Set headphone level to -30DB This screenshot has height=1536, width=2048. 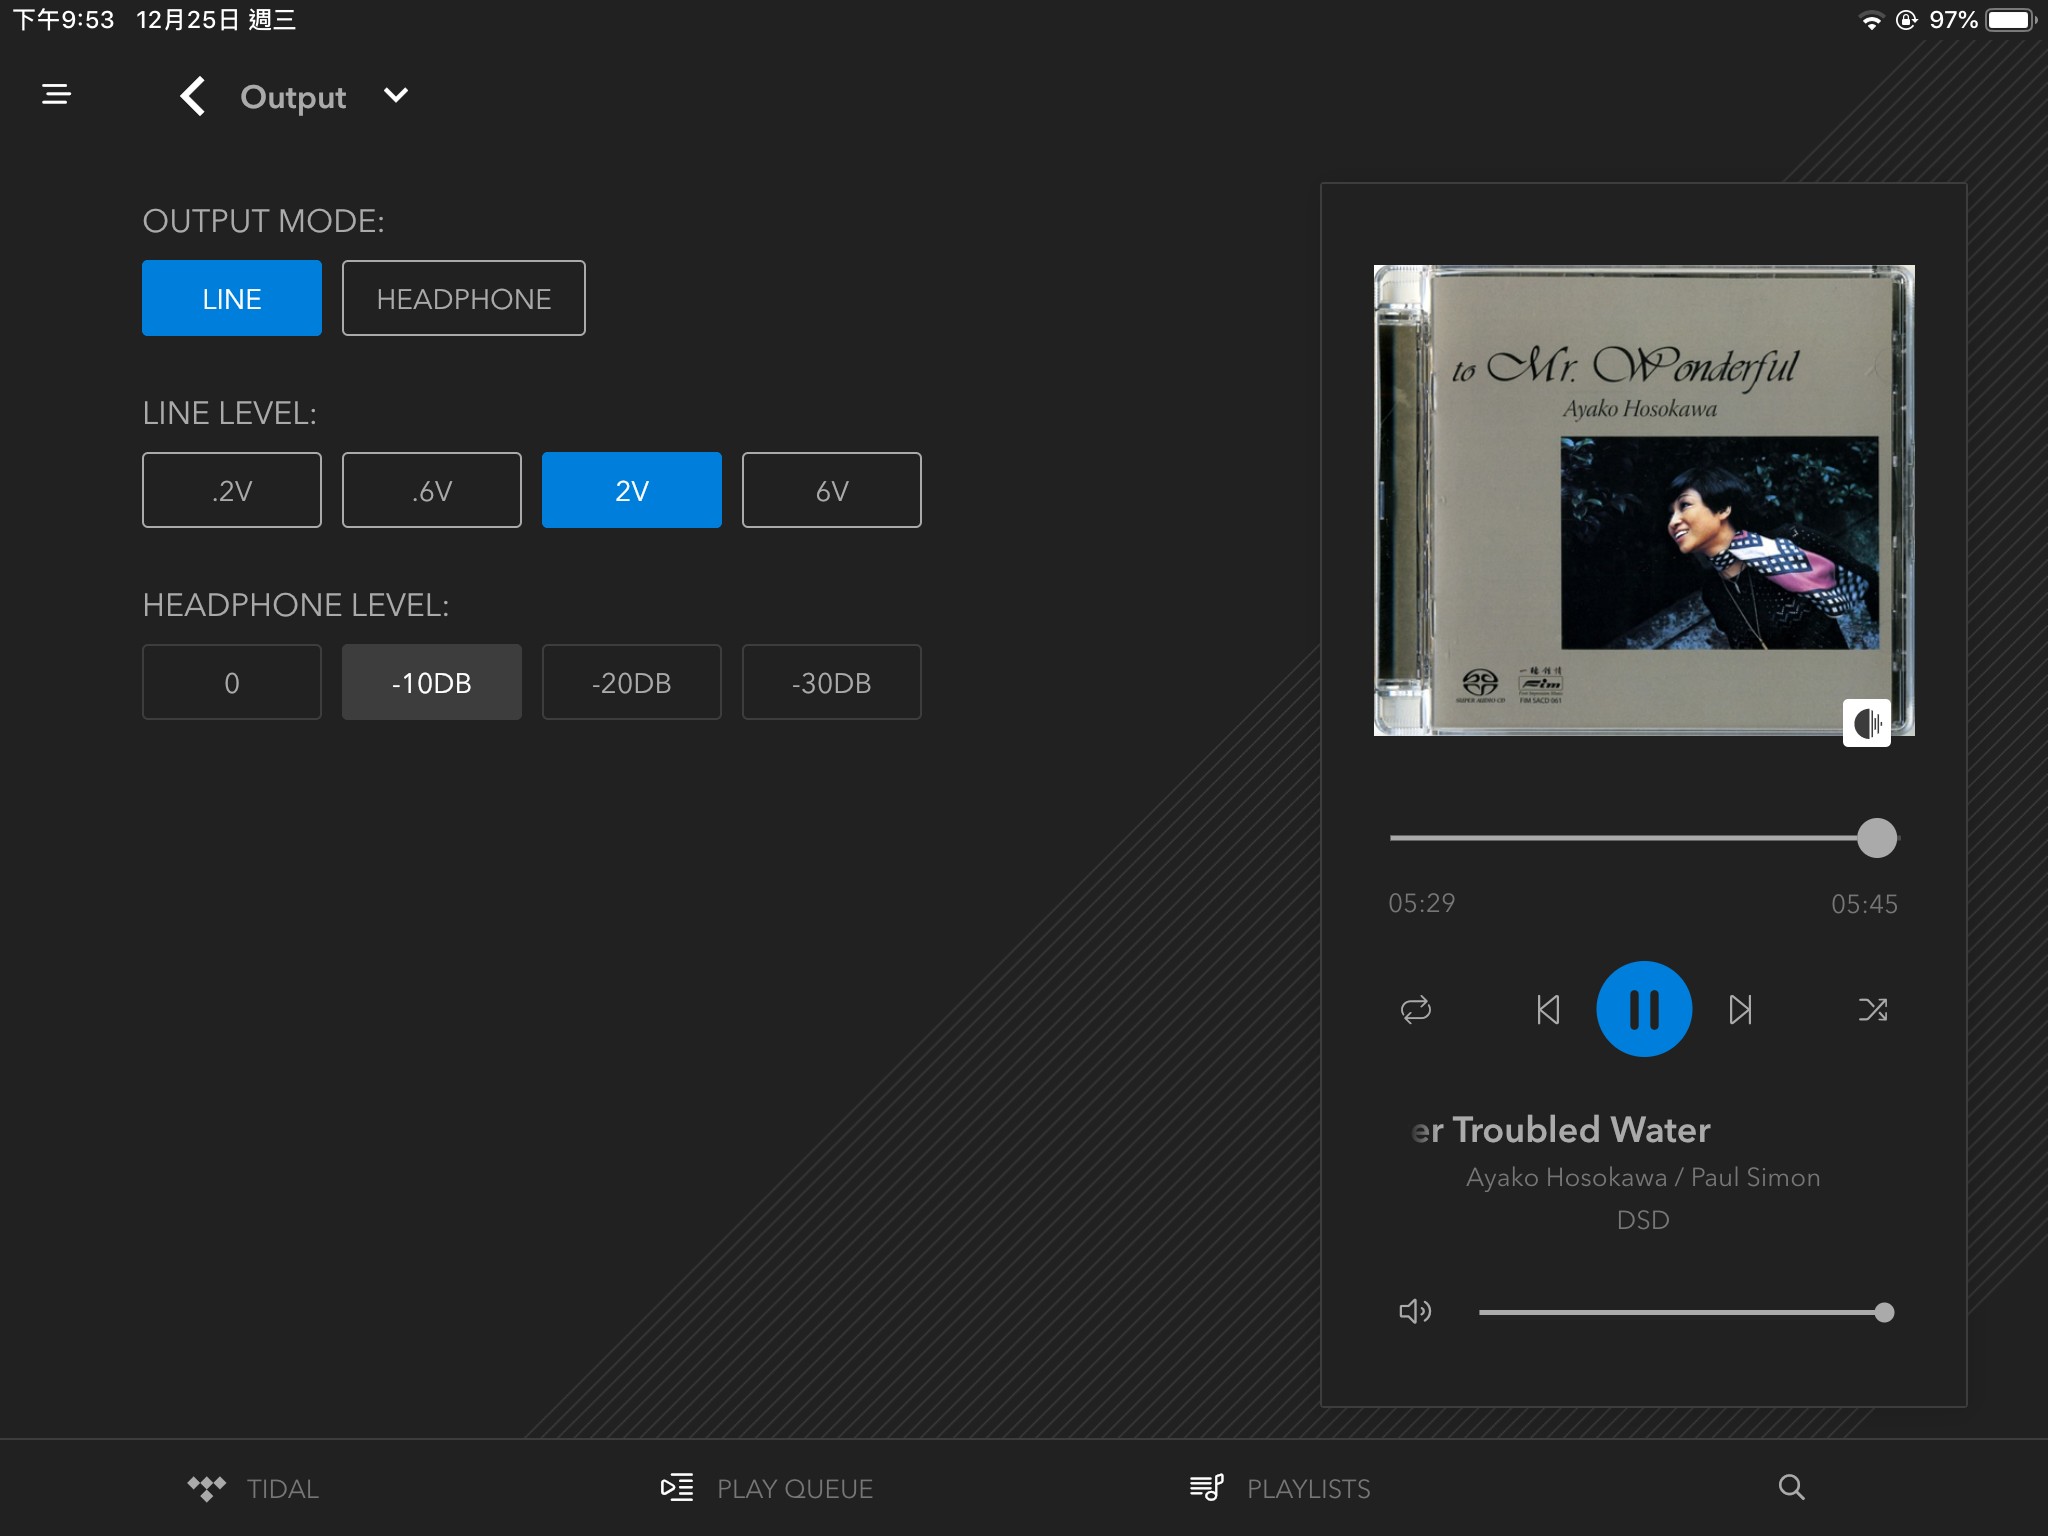tap(832, 682)
